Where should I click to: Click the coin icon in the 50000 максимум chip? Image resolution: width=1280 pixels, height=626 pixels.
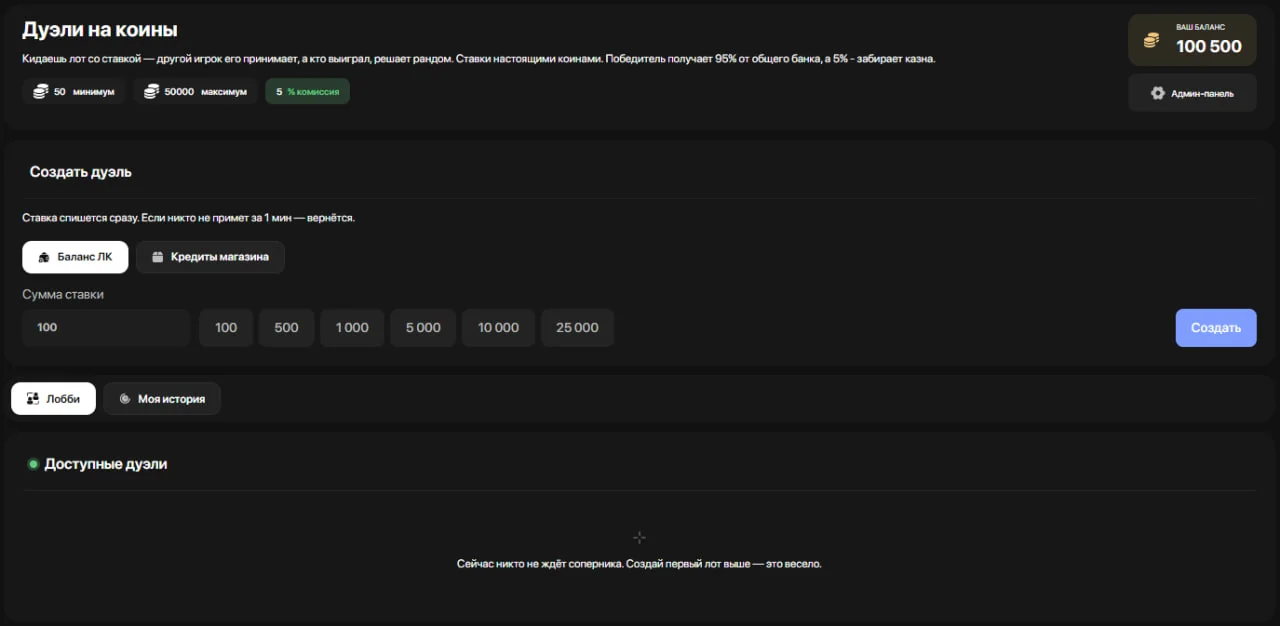pos(151,92)
